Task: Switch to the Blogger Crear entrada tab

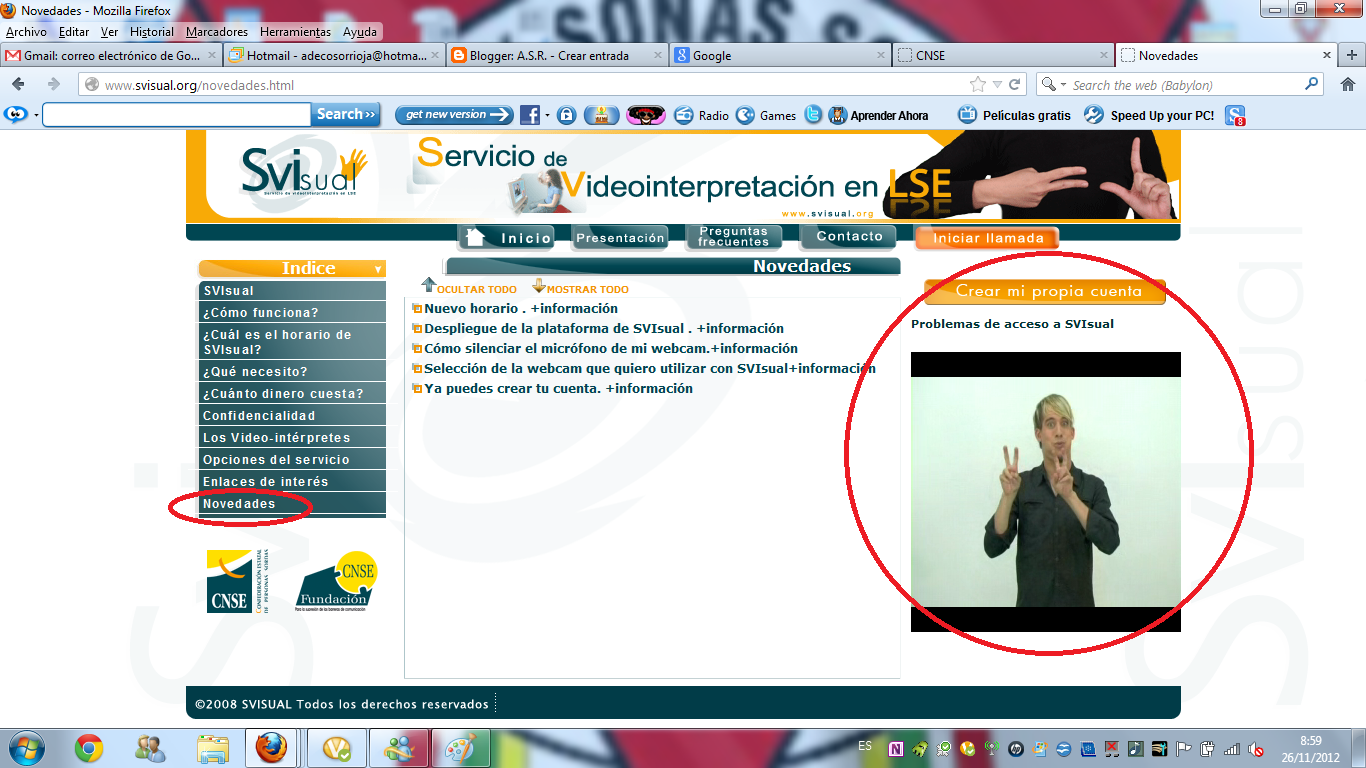Action: click(x=556, y=56)
